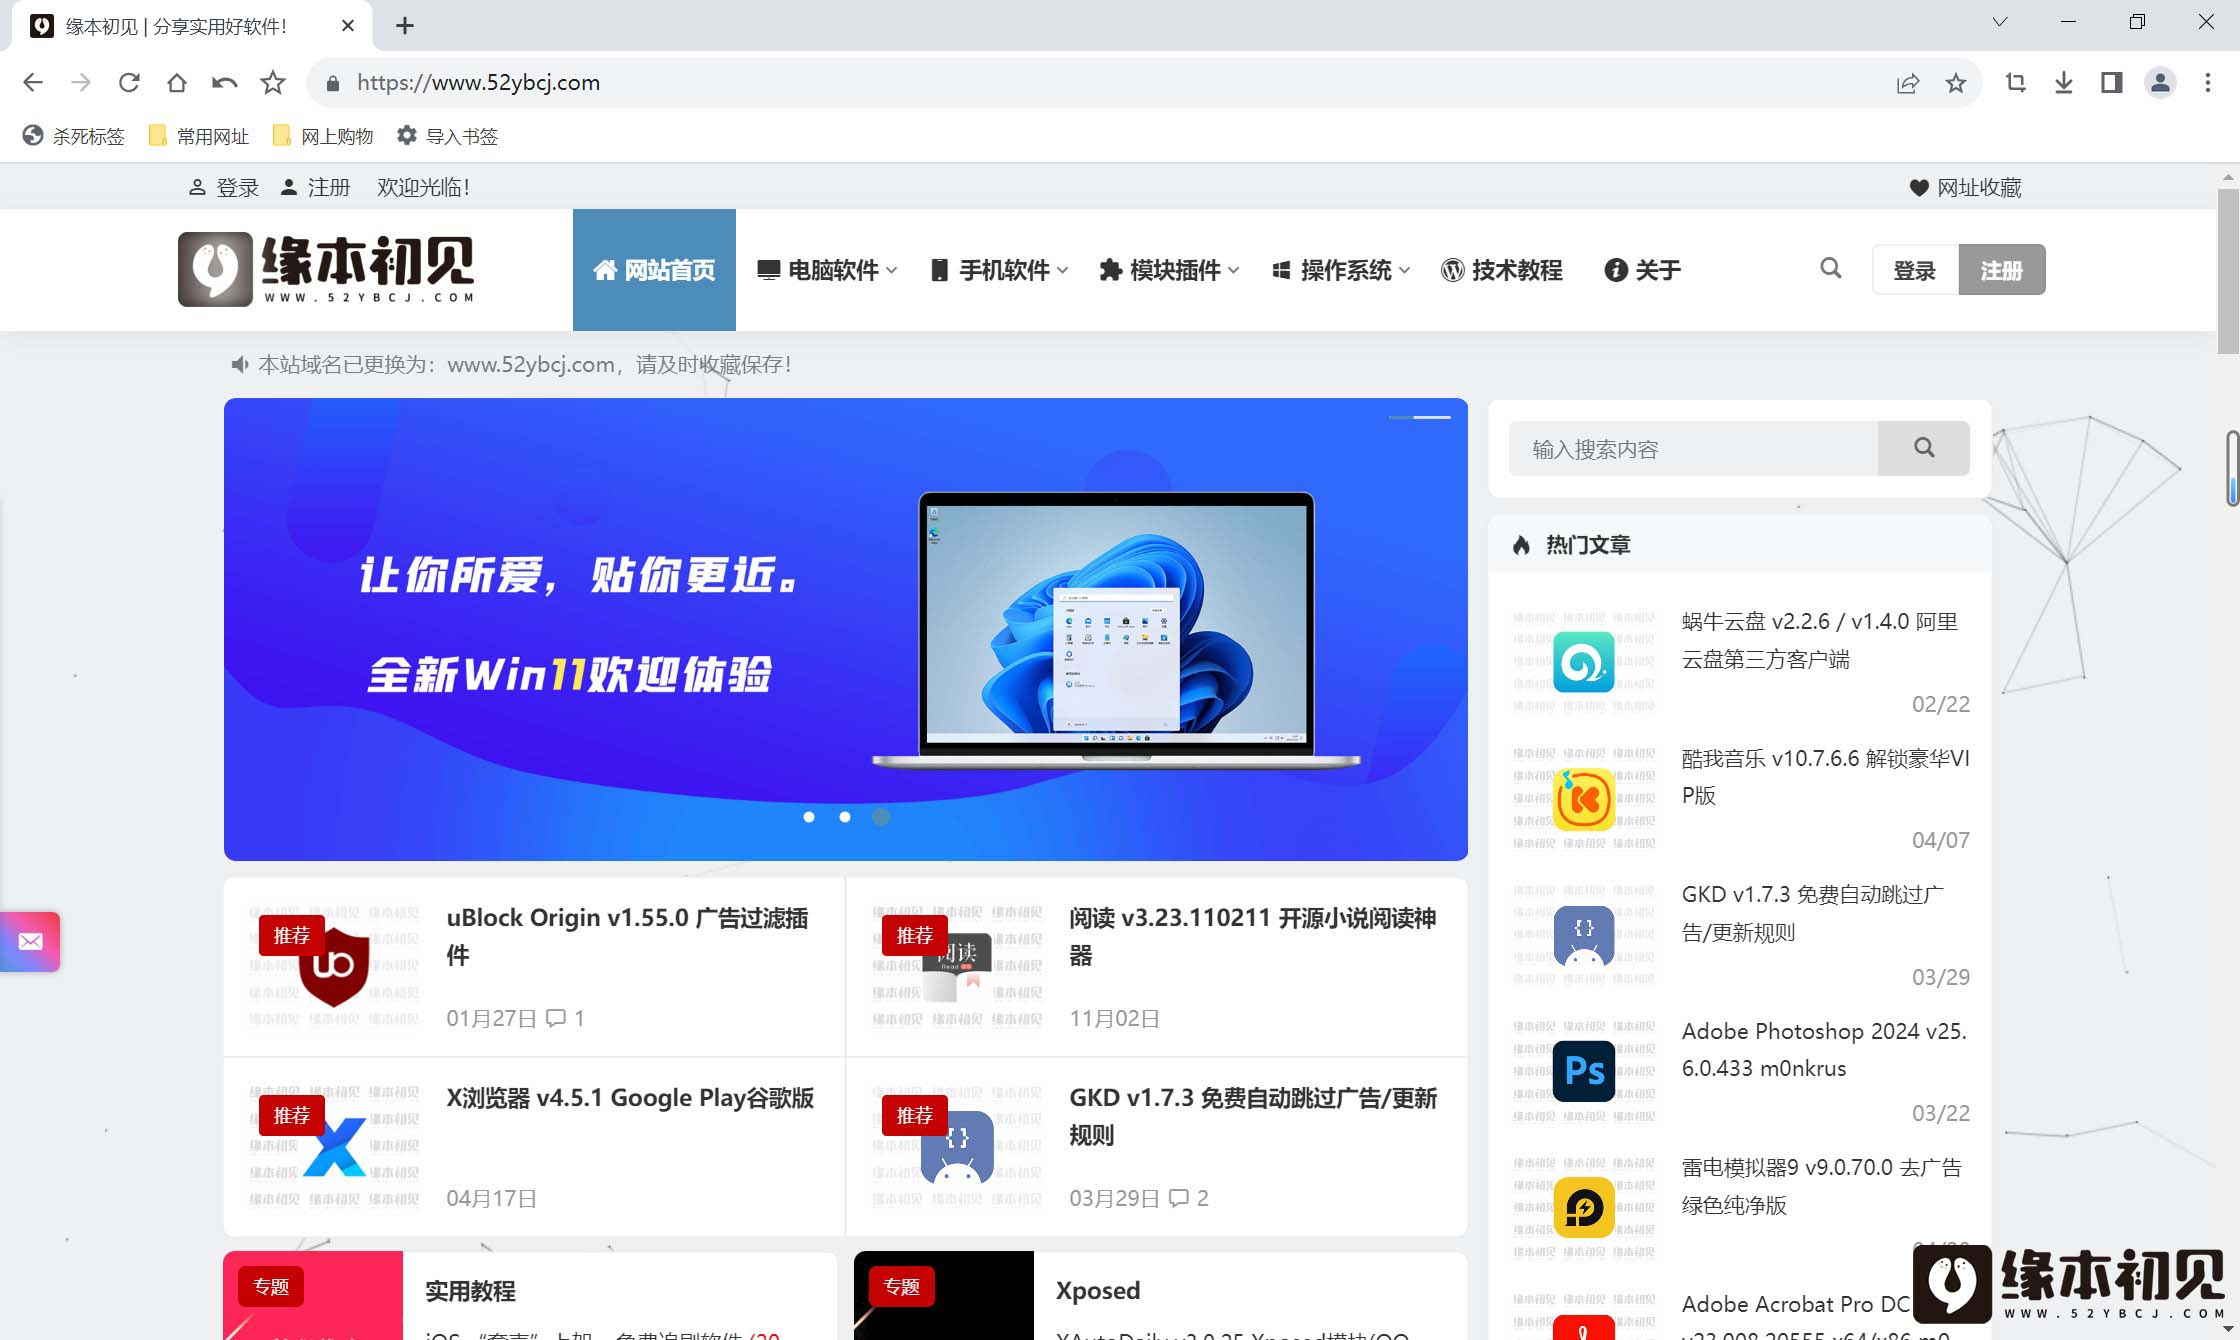Screen dimensions: 2240x1340
Task: Click the undo close tab arrow icon
Action: 225,83
